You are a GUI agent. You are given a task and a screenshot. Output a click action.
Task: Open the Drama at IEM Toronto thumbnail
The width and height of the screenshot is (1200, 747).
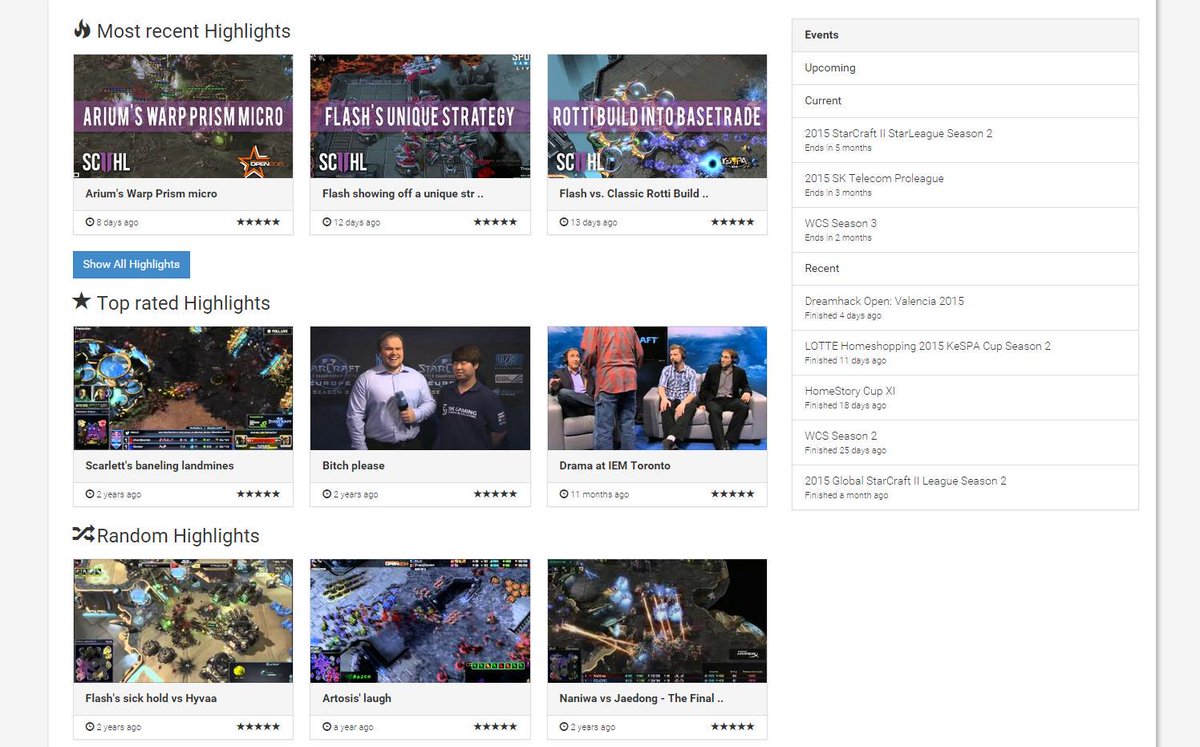point(657,388)
